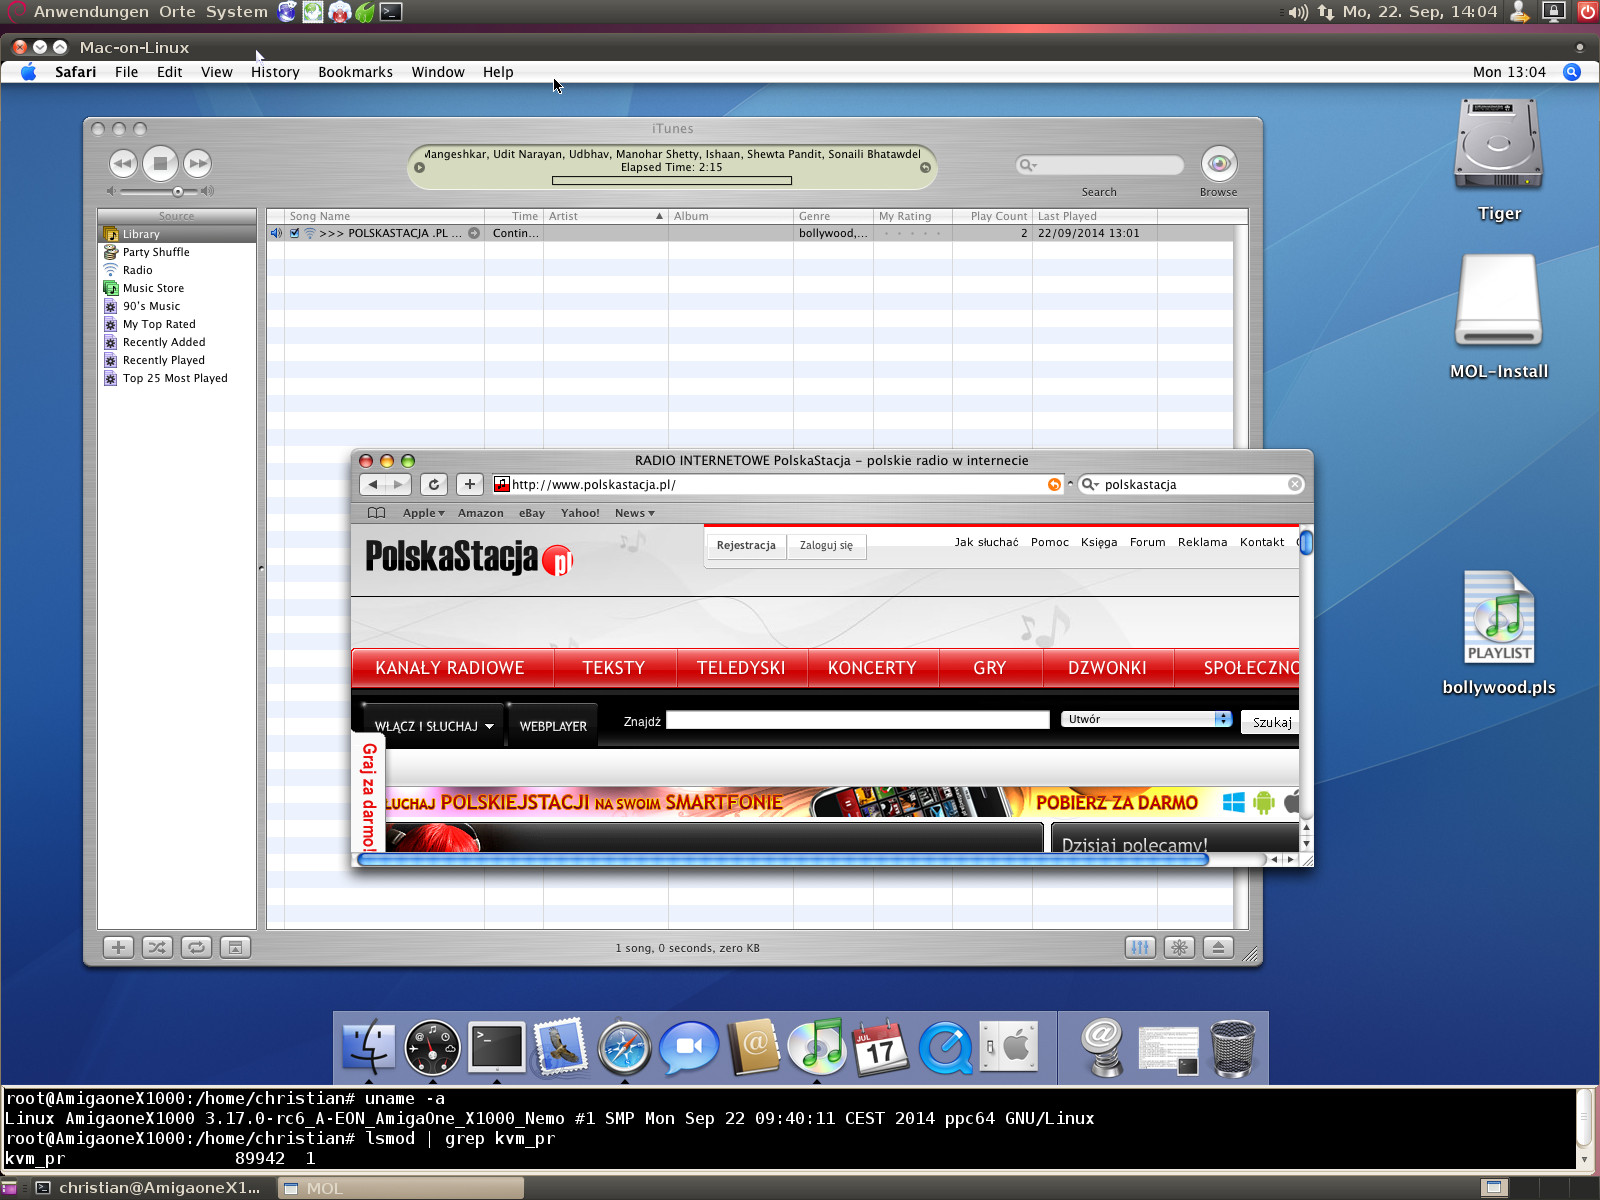This screenshot has height=1200, width=1600.
Task: Click the Rejestracja link
Action: [746, 545]
